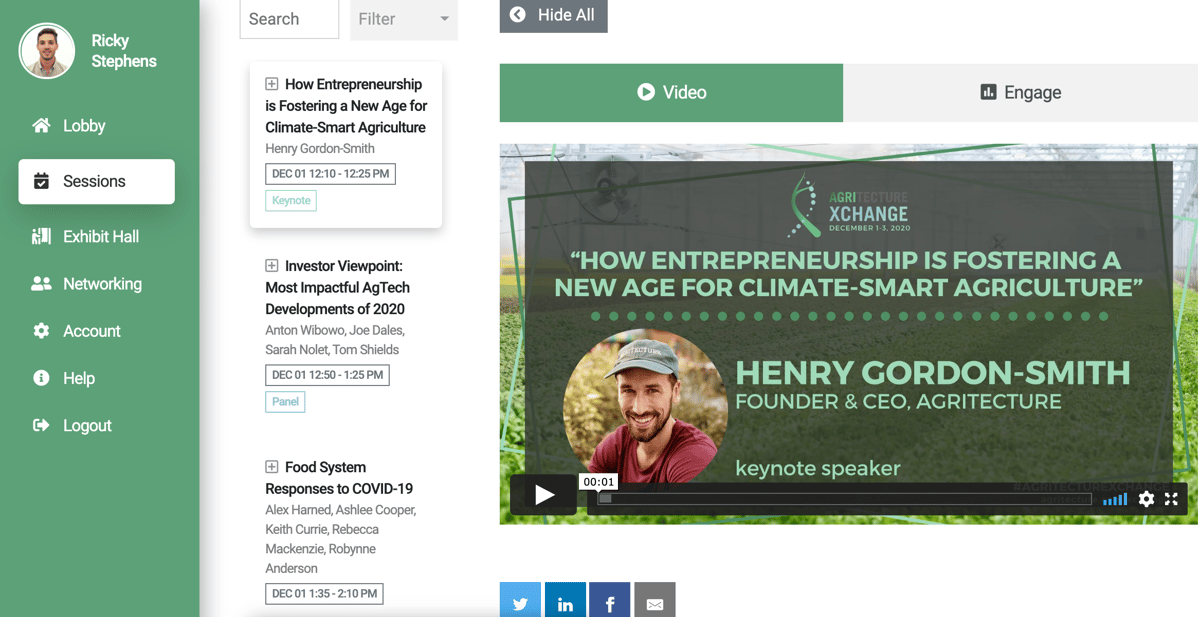The image size is (1200, 617).
Task: Click speakers Anton Wibowo, Joe Dales line
Action: click(335, 330)
